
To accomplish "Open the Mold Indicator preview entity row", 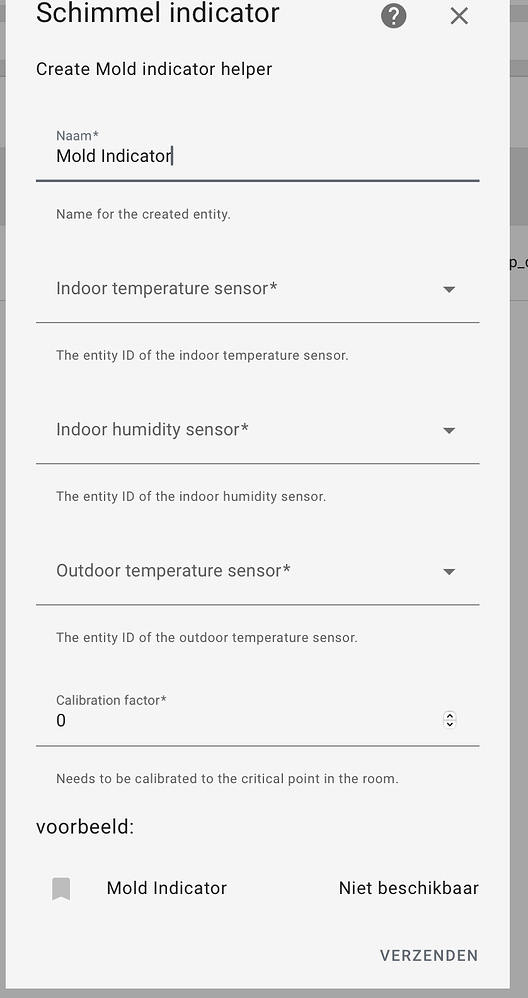I will (258, 888).
